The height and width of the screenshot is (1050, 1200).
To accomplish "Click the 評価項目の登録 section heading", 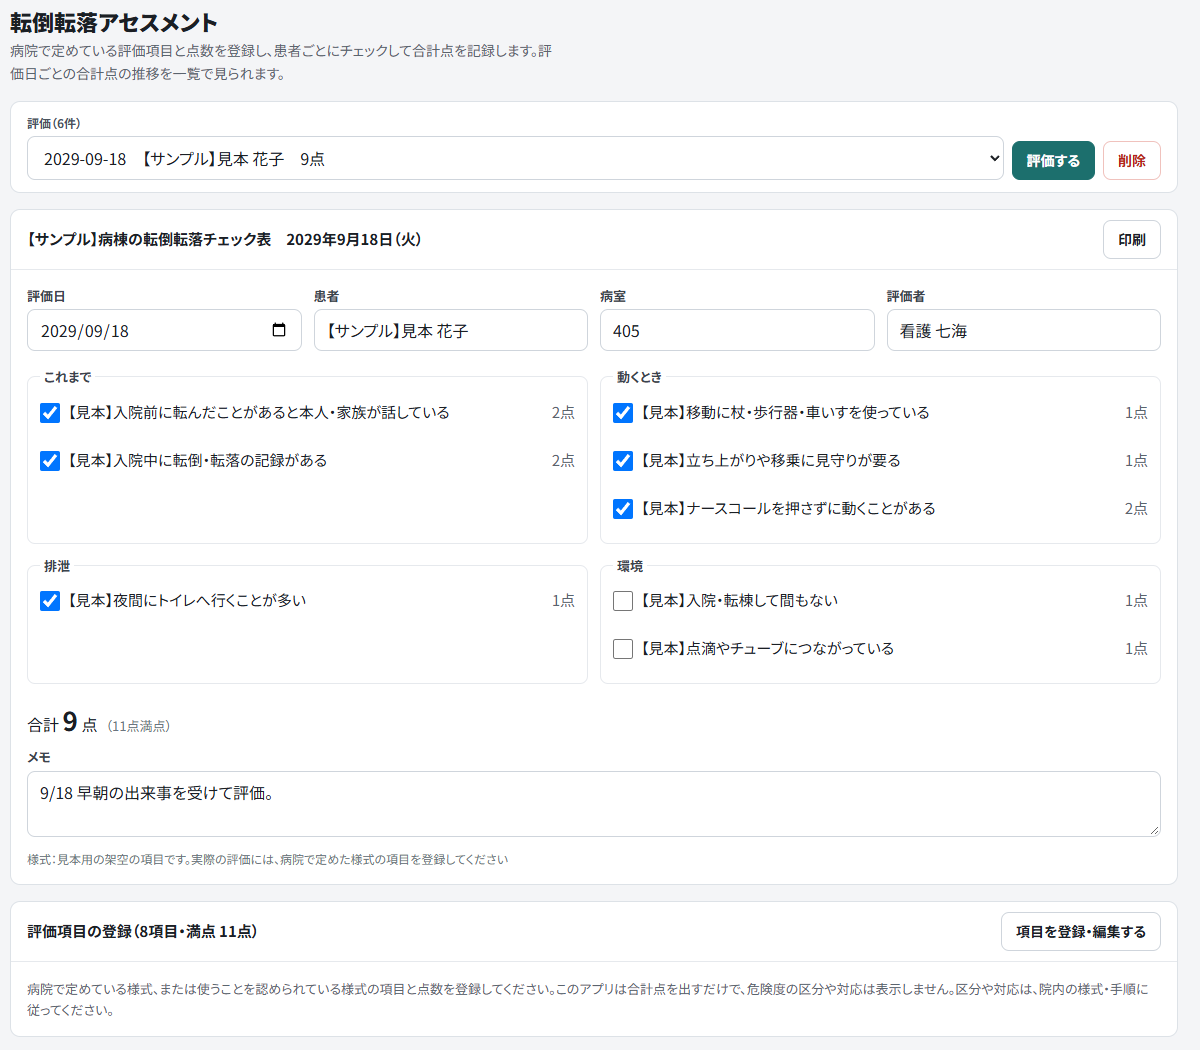I will 142,931.
